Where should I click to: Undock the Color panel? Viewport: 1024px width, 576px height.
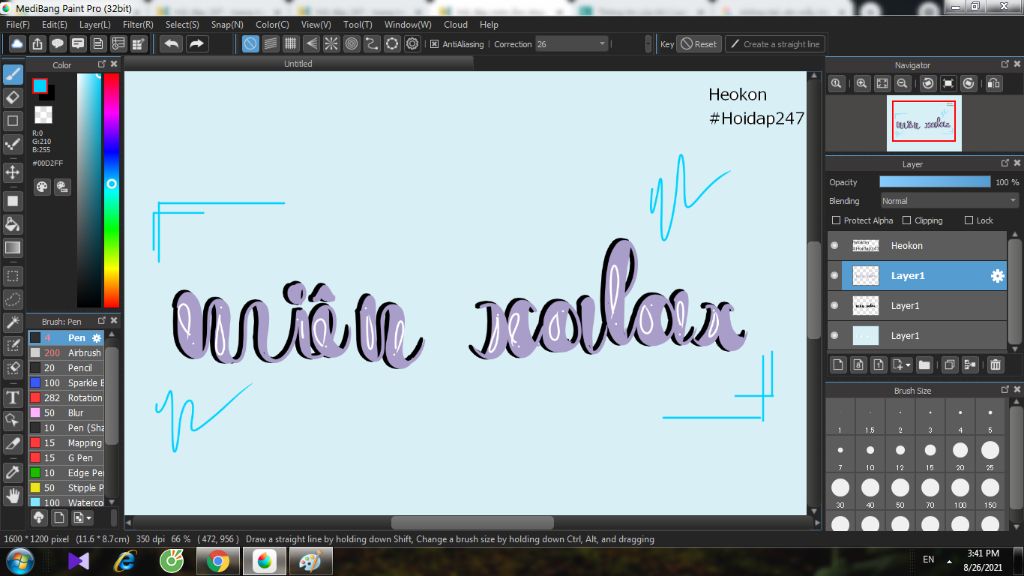(101, 64)
